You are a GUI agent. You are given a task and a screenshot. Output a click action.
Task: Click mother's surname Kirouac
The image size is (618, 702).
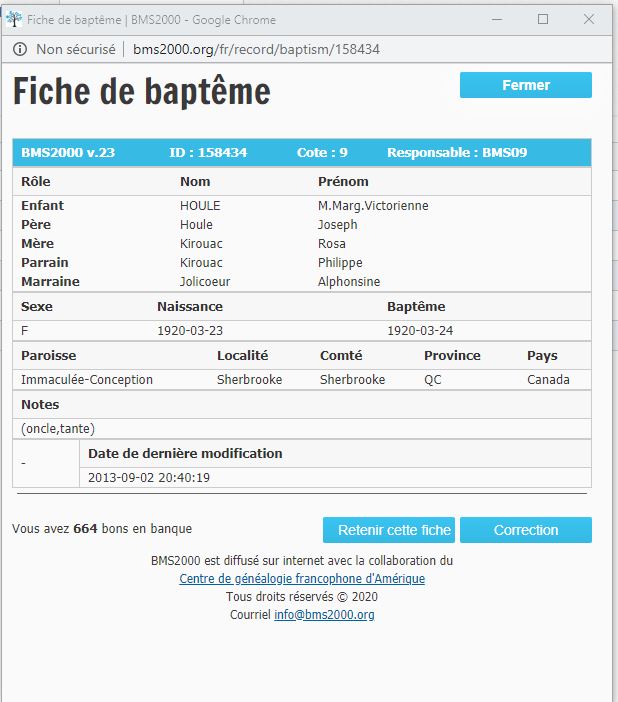click(201, 244)
